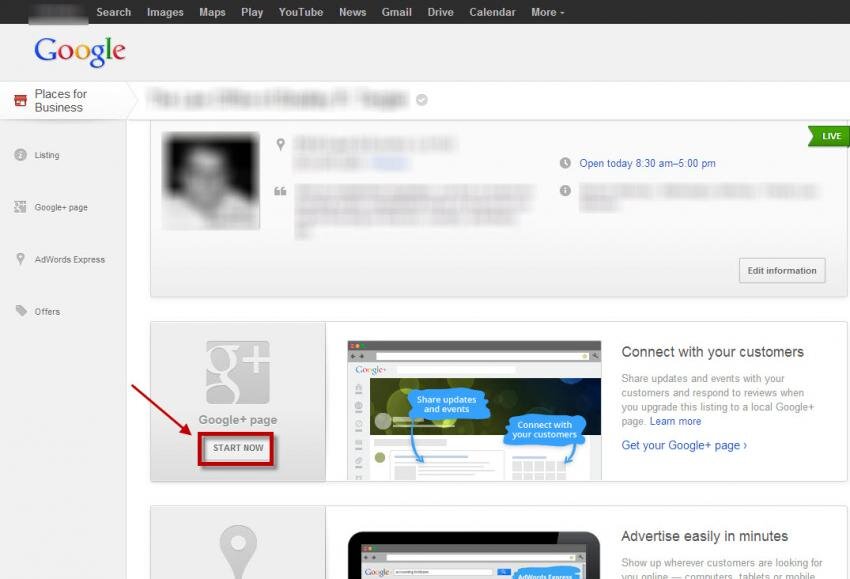Click the Edit information button
850x579 pixels.
pos(782,271)
